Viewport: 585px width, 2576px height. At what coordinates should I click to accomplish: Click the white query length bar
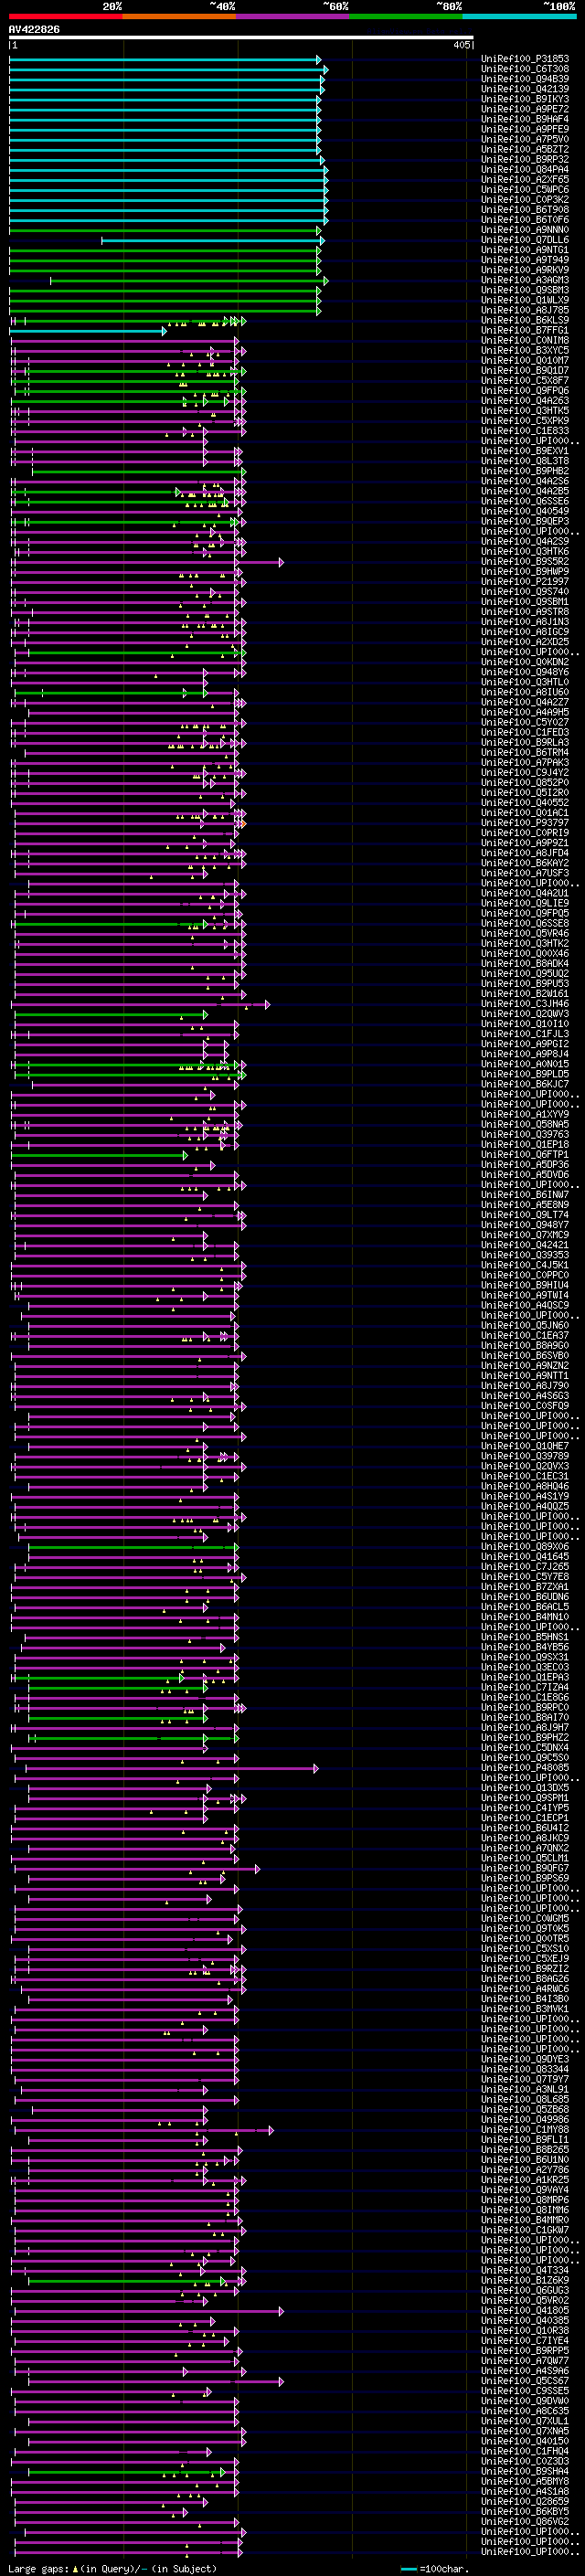tap(241, 38)
